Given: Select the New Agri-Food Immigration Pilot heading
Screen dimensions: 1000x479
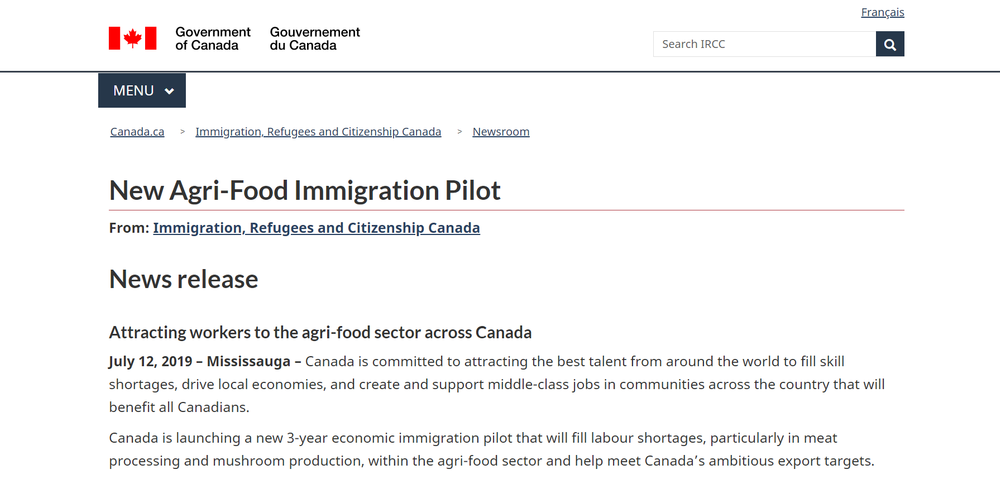Looking at the screenshot, I should pyautogui.click(x=305, y=190).
